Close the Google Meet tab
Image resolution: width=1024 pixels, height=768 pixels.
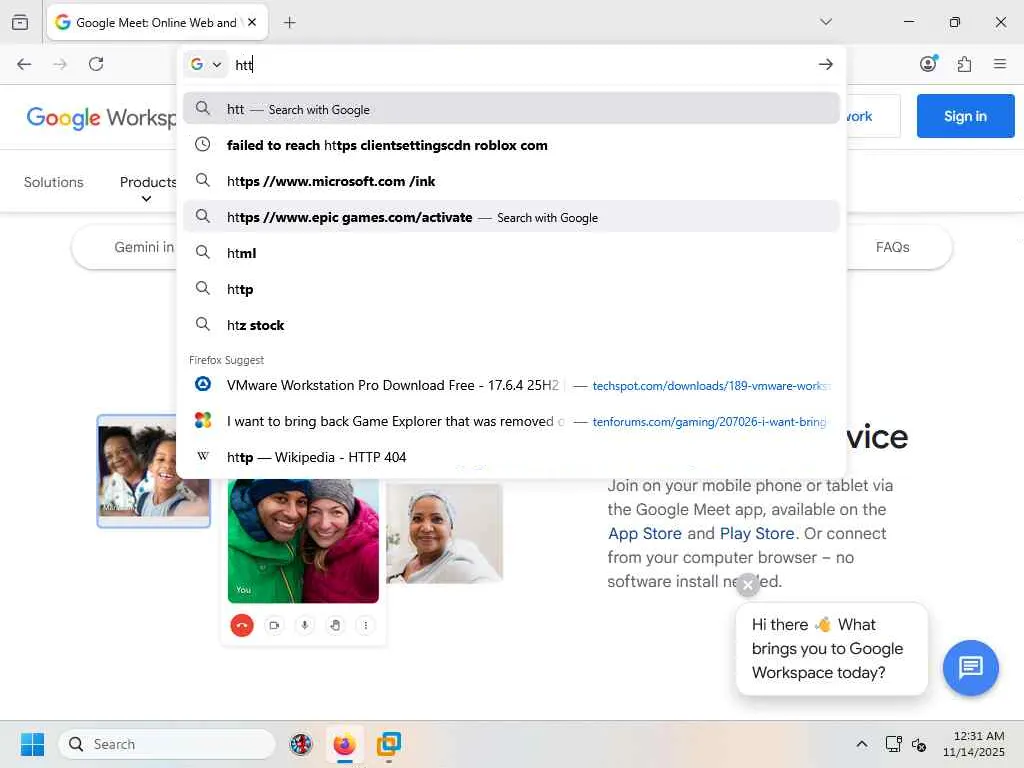click(x=252, y=22)
